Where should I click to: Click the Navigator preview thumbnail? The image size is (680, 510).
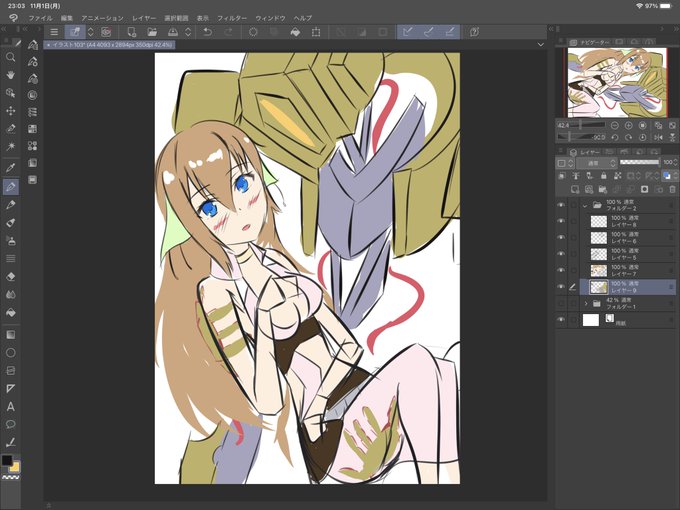coord(616,82)
